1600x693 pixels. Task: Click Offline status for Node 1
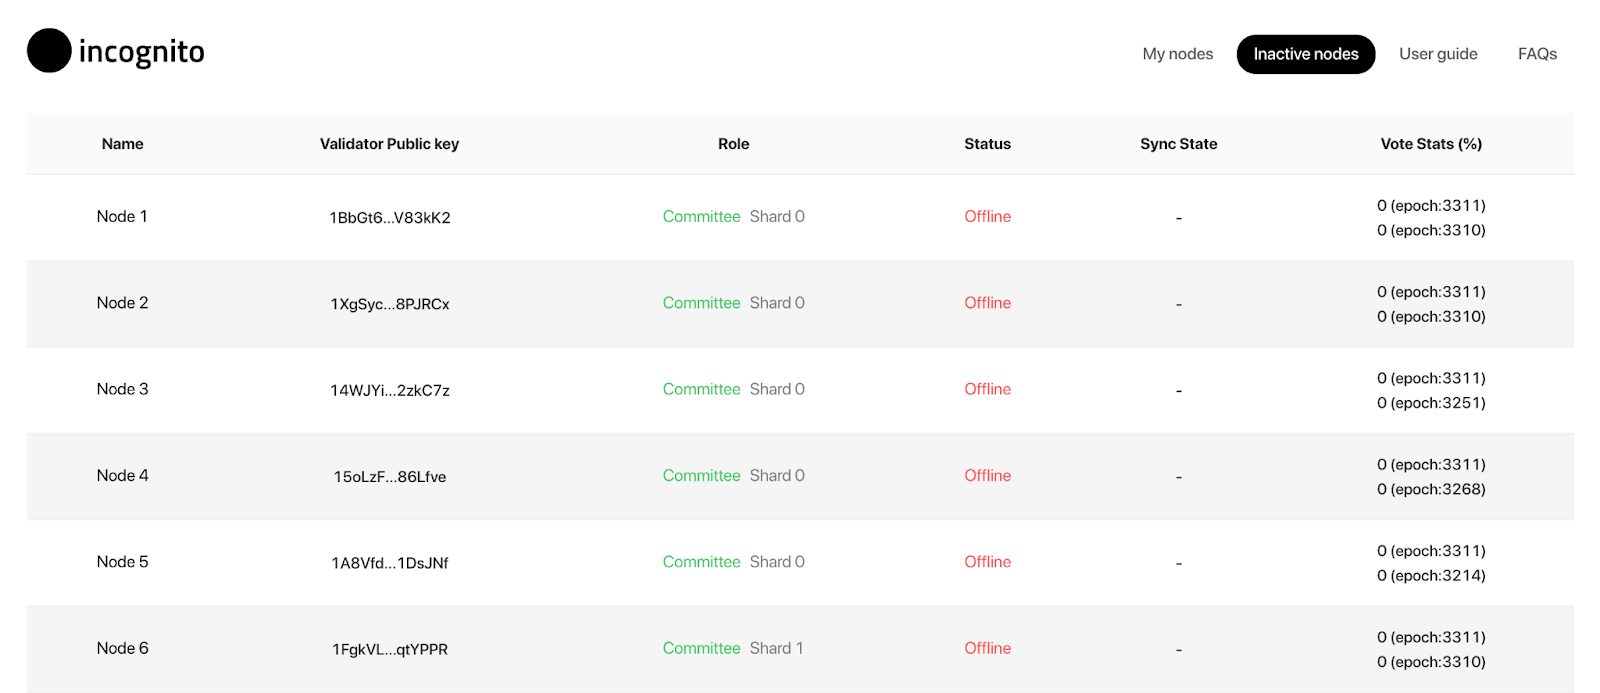point(987,216)
